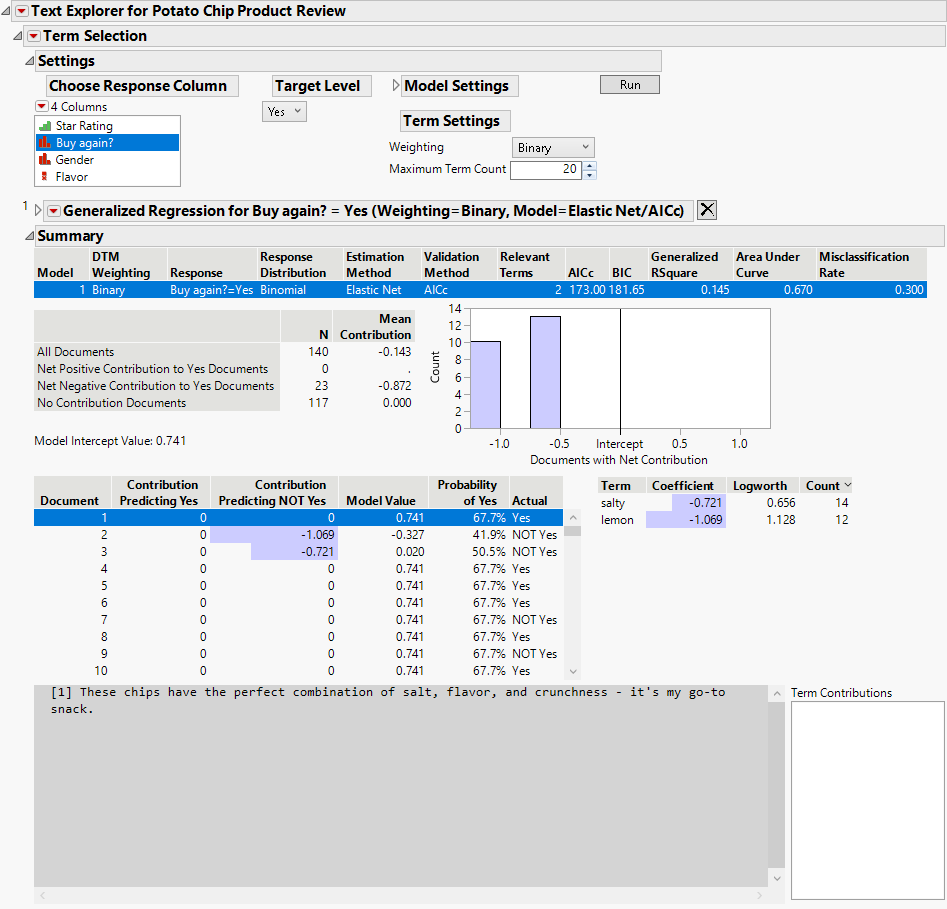Click the Run button
The image size is (947, 909).
coord(630,85)
